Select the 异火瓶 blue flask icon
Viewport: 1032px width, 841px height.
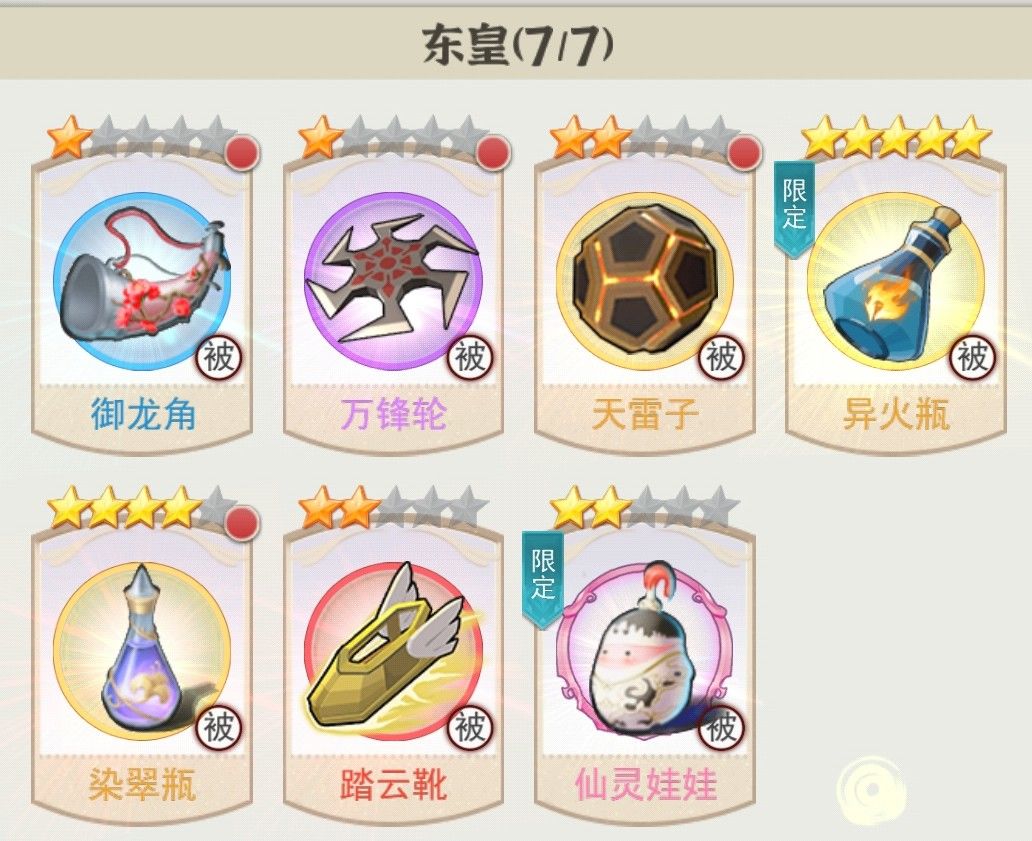click(x=896, y=282)
